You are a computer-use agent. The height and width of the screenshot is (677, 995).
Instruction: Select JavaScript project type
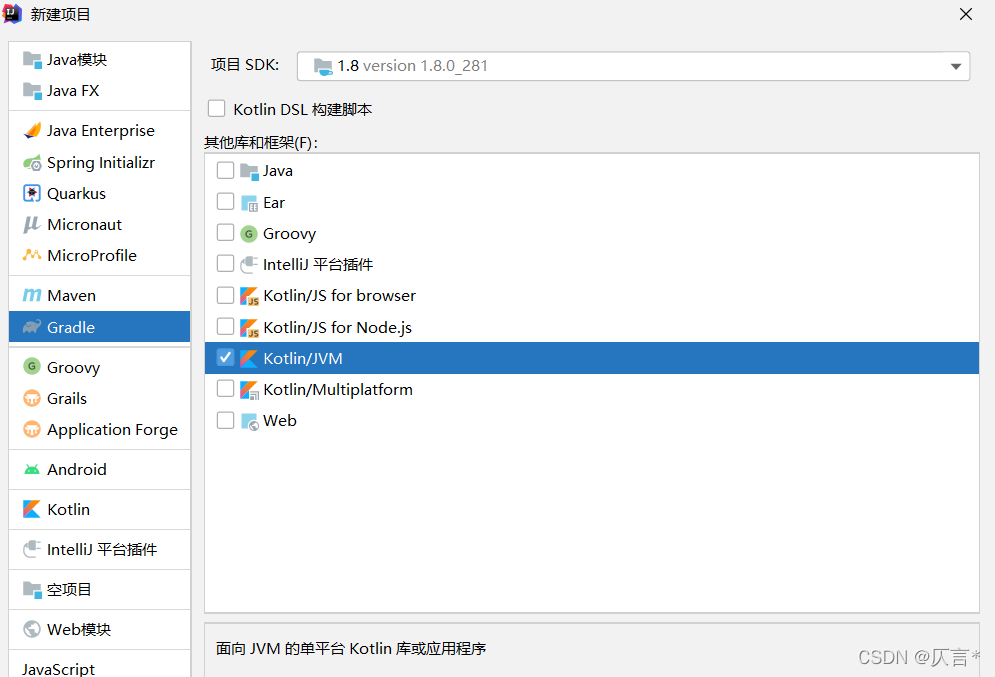click(100, 669)
